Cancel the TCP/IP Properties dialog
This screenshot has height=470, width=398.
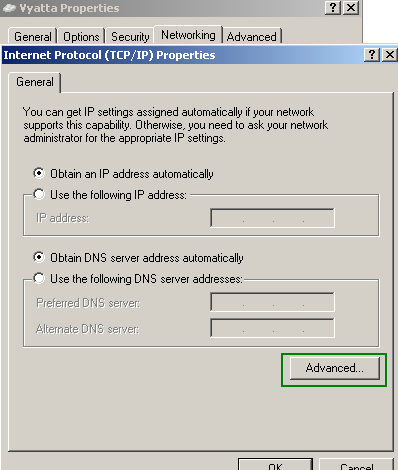(x=356, y=464)
